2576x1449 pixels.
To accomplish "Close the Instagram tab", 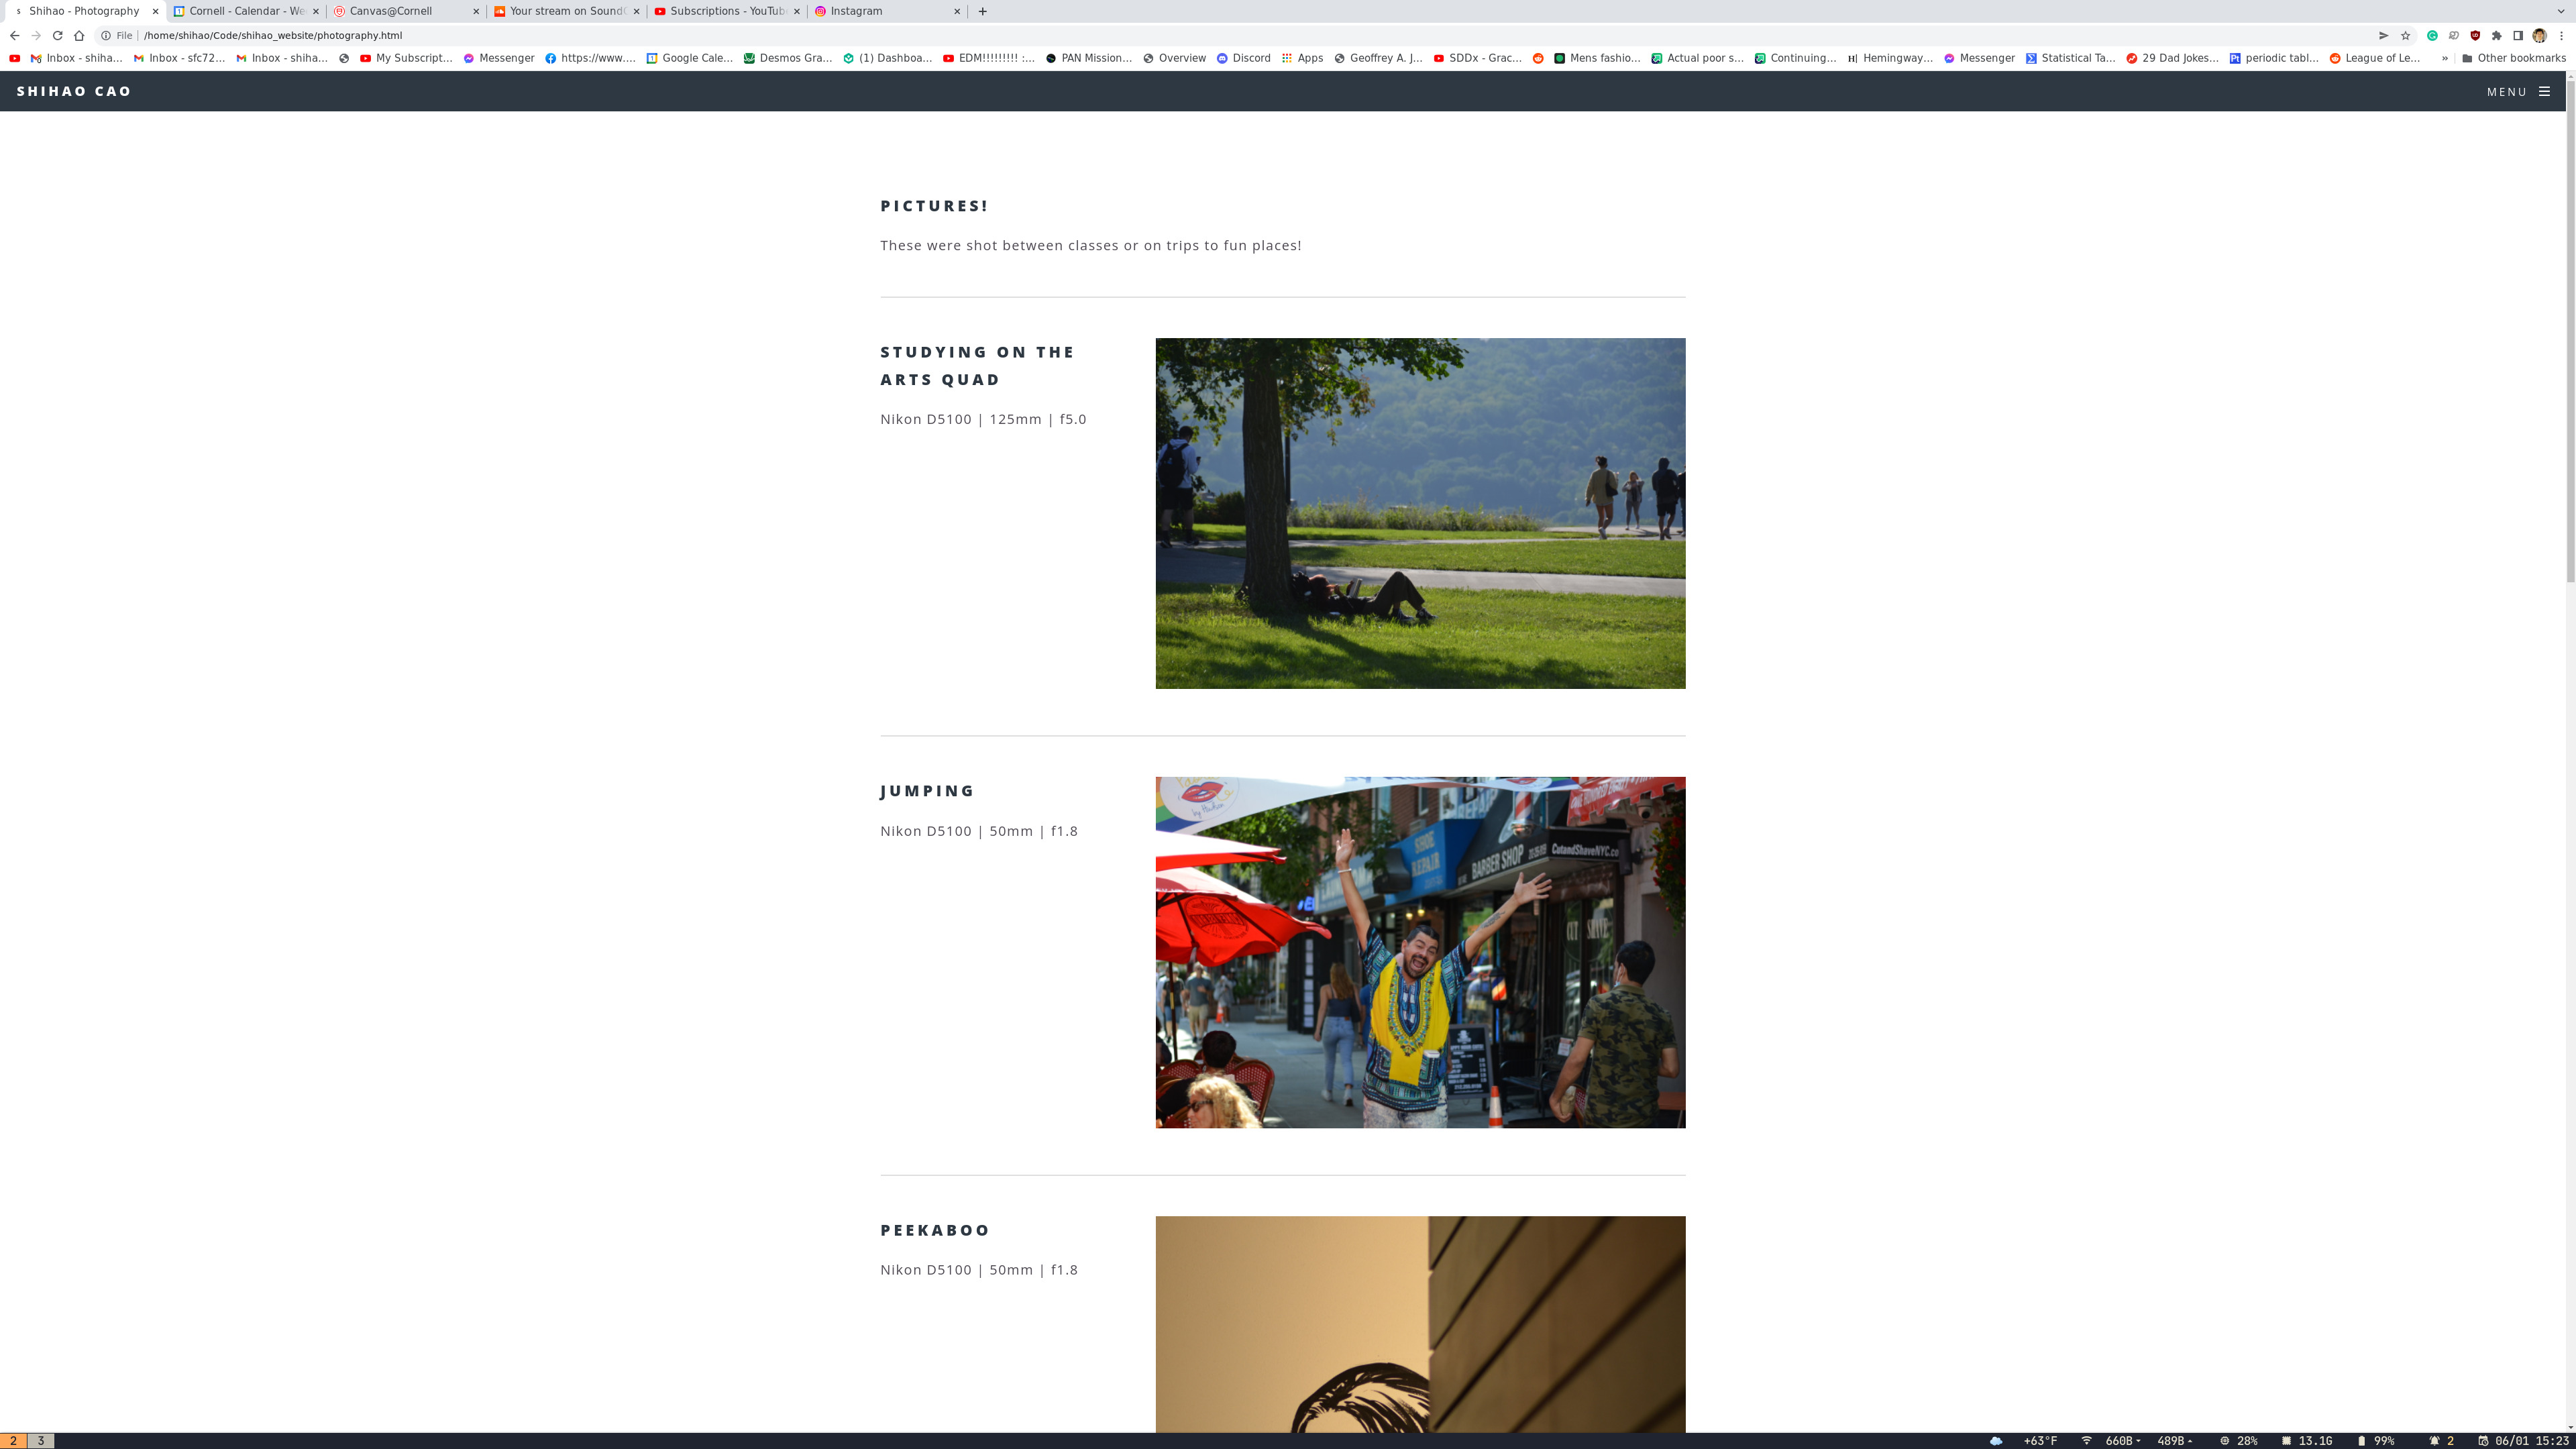I will pyautogui.click(x=956, y=11).
